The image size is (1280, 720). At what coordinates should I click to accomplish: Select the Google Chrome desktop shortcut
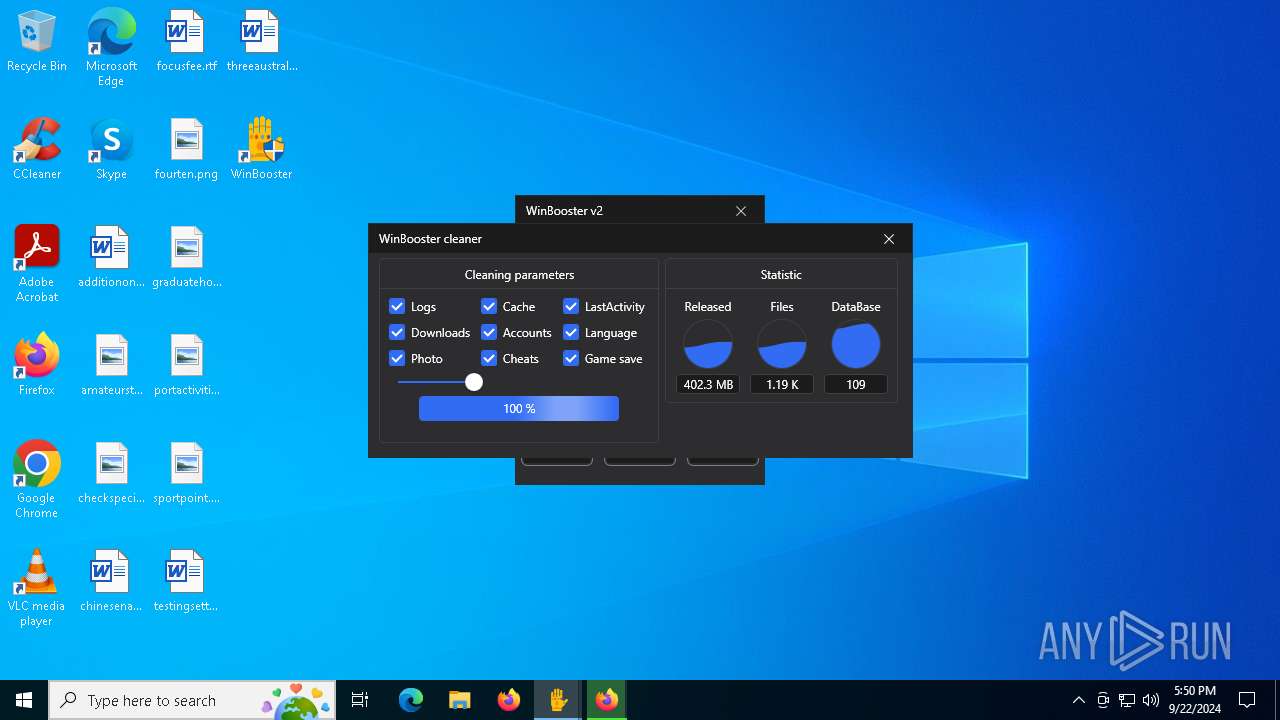tap(37, 480)
